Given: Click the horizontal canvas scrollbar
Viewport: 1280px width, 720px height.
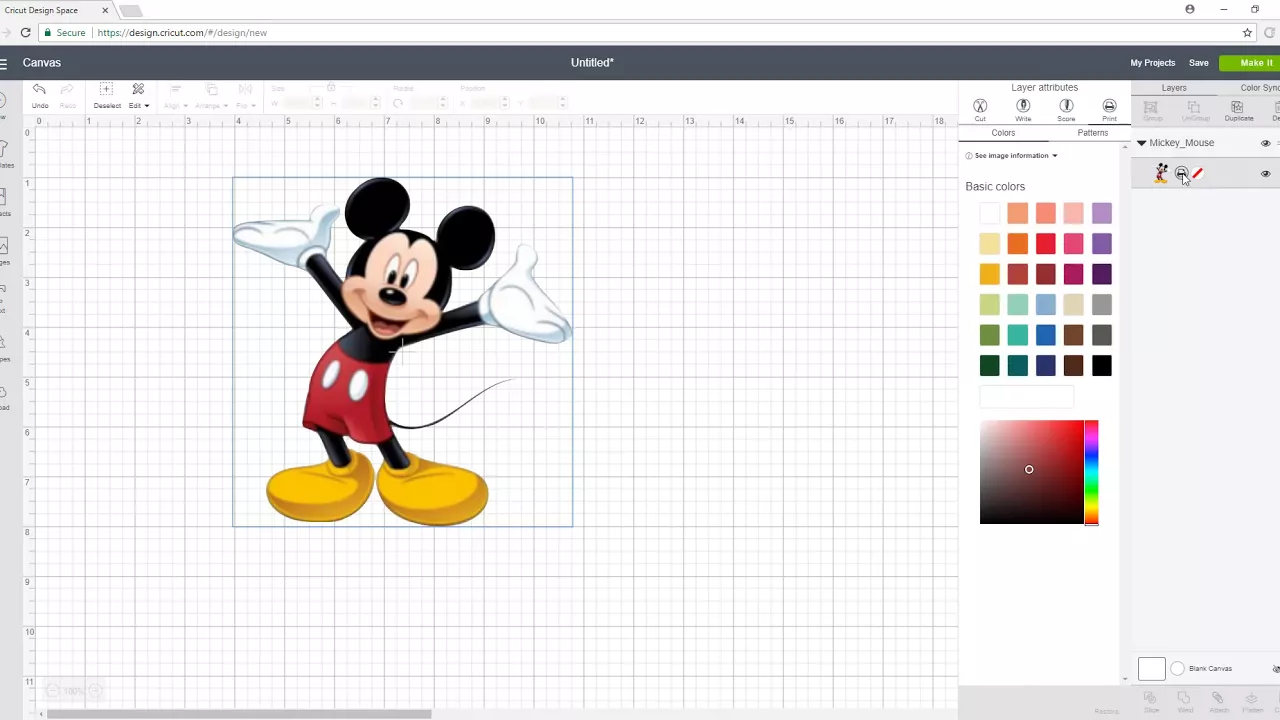Looking at the screenshot, I should [x=239, y=714].
